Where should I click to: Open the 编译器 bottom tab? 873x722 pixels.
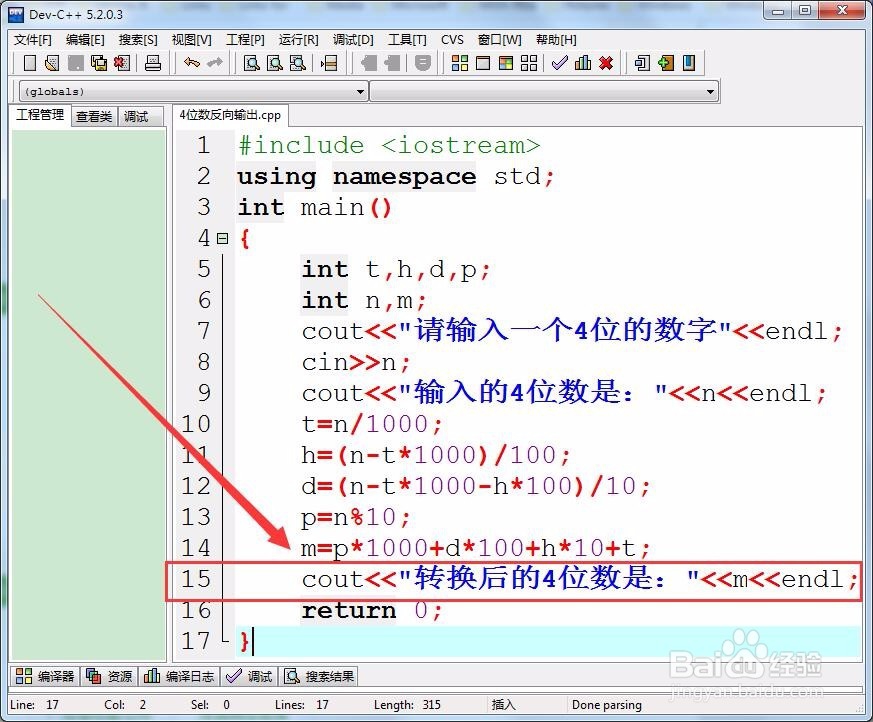click(45, 676)
